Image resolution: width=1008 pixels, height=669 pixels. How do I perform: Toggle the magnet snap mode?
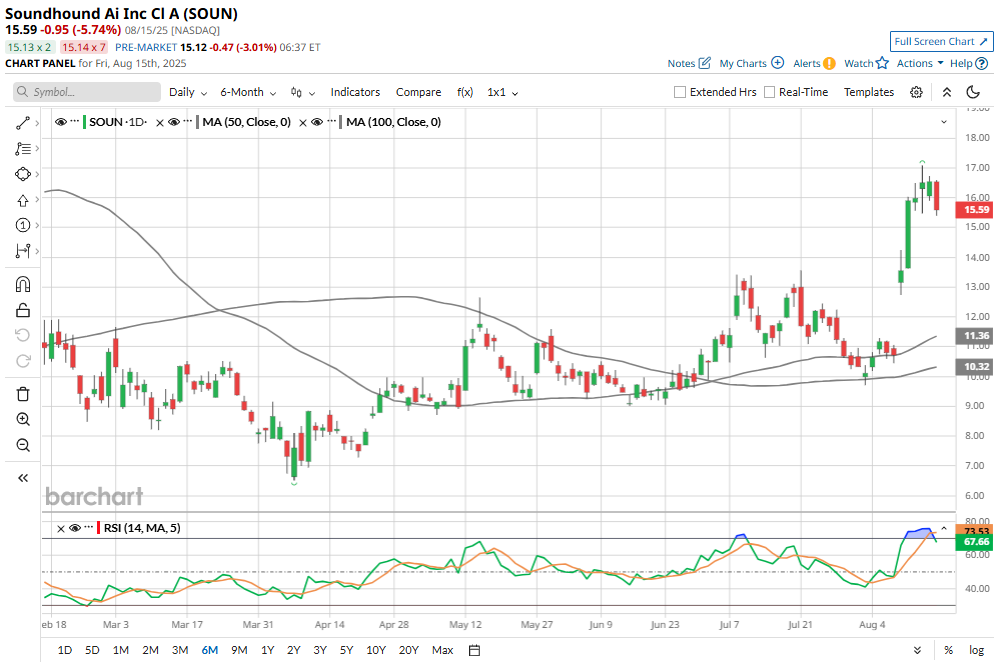(x=23, y=284)
